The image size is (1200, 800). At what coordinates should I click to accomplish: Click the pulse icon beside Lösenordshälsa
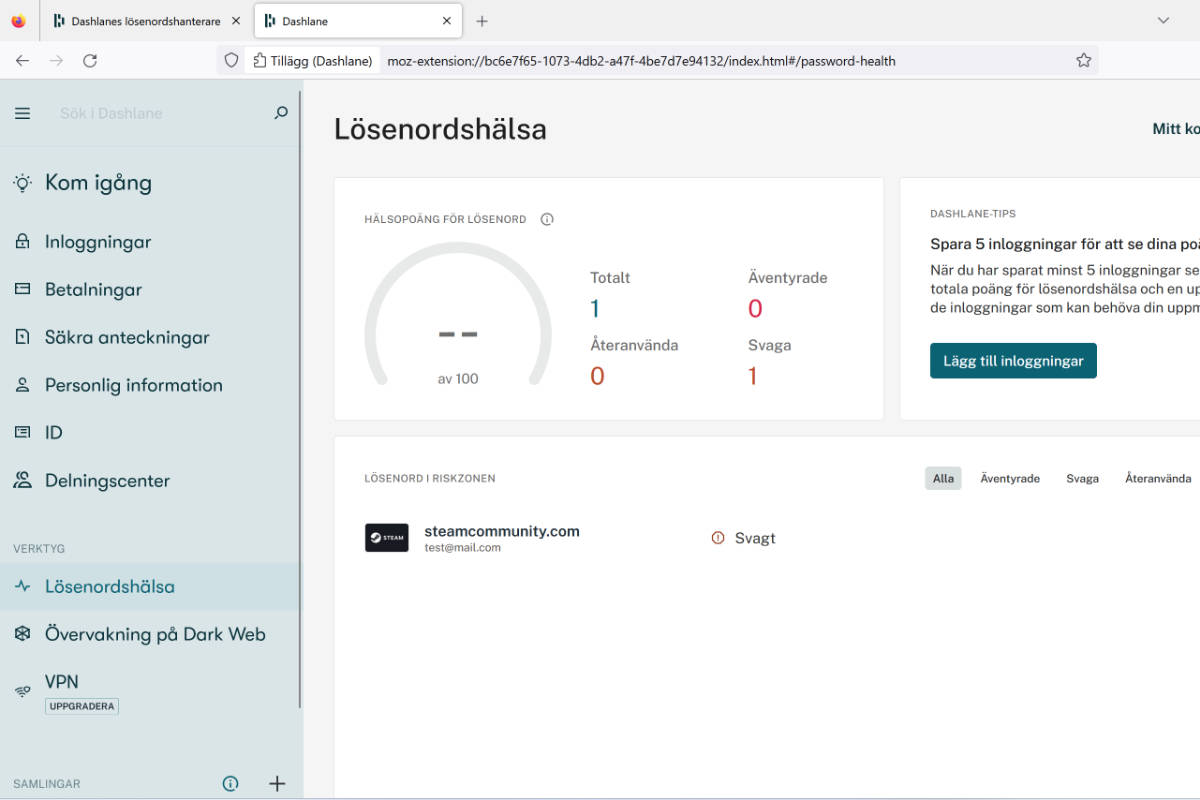pos(22,587)
